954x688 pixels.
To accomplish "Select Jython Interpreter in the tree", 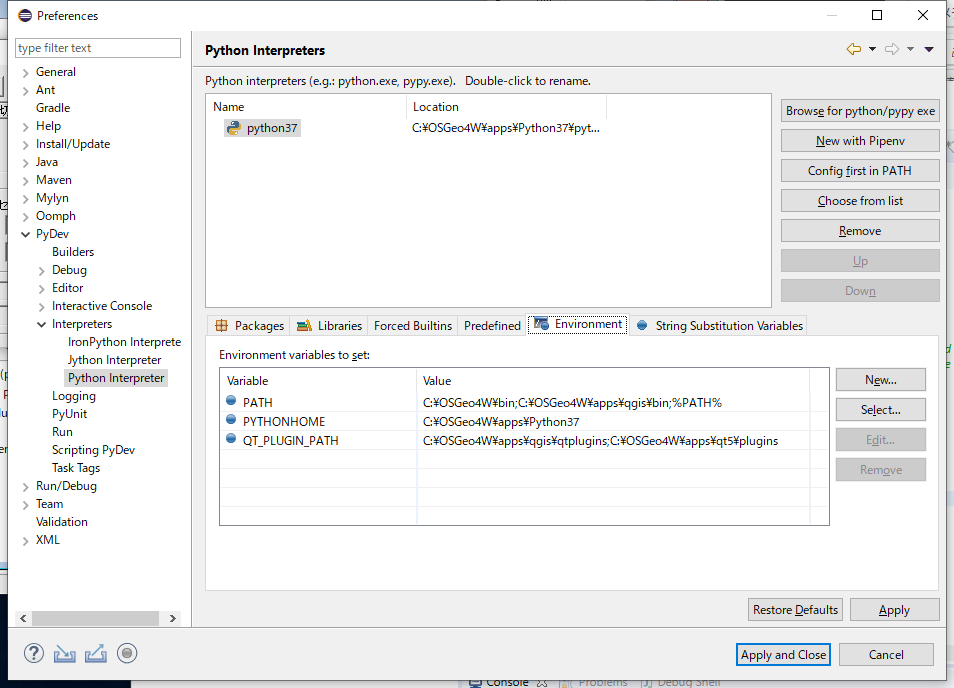I will [x=114, y=360].
